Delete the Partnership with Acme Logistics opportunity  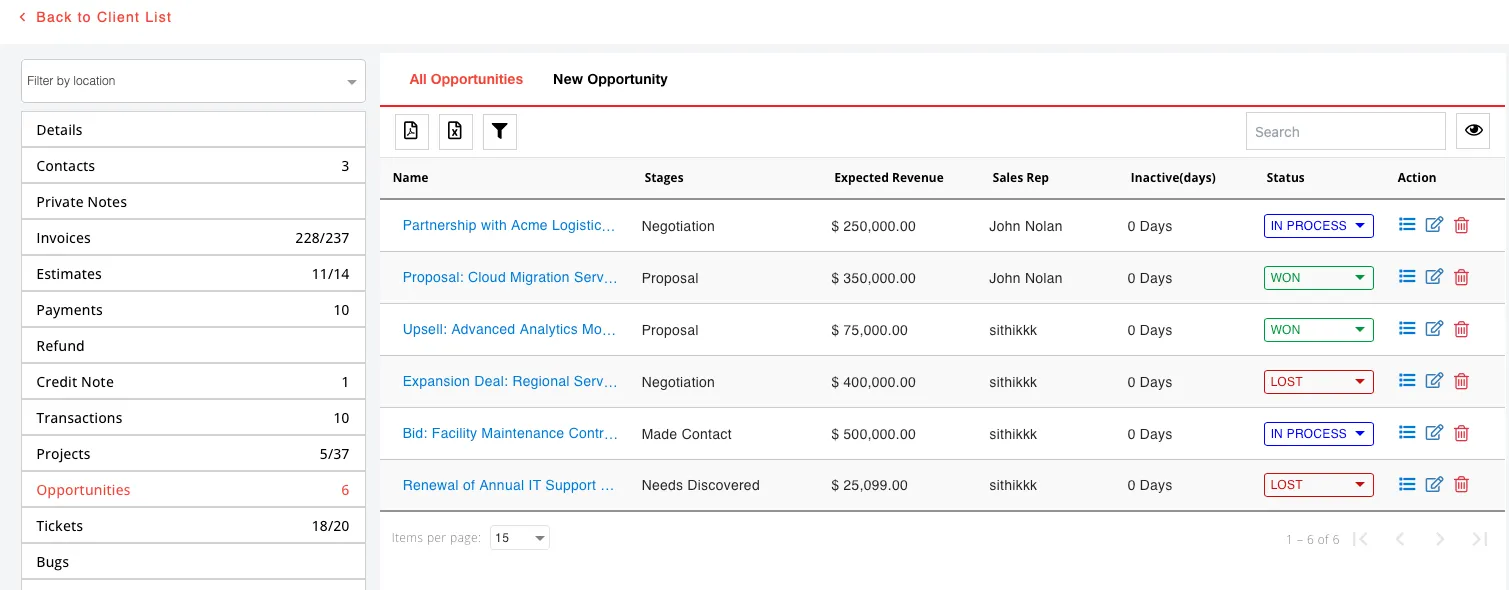click(1461, 226)
